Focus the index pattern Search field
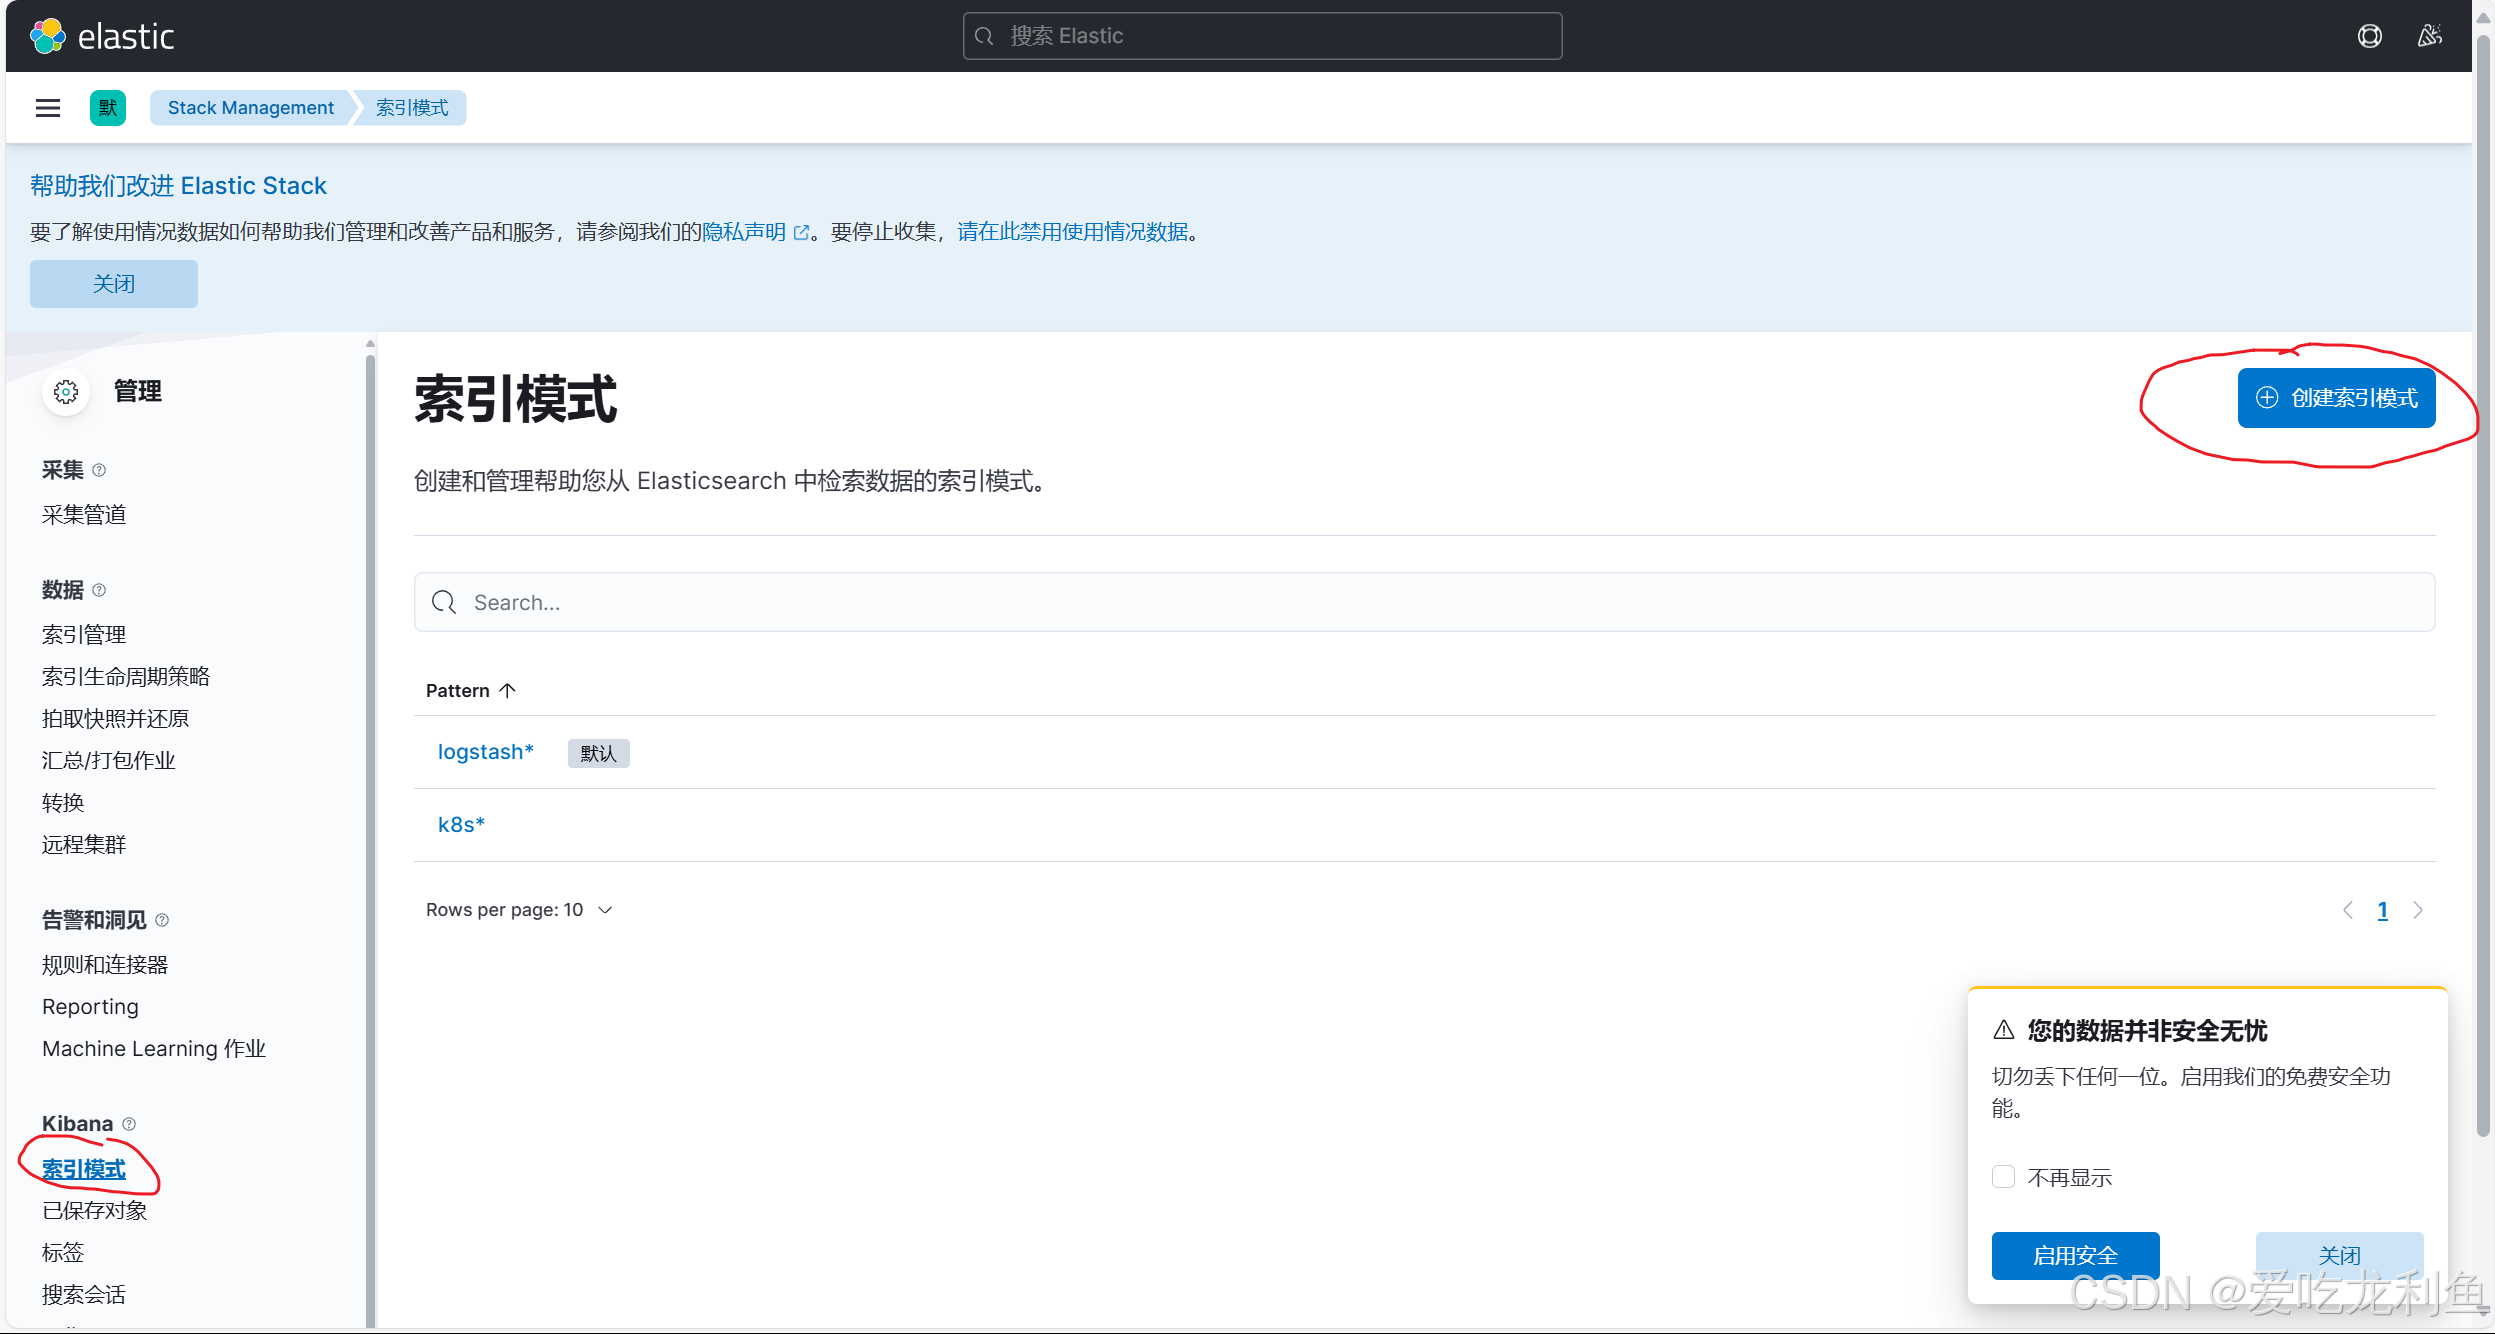The image size is (2495, 1334). click(x=1424, y=602)
